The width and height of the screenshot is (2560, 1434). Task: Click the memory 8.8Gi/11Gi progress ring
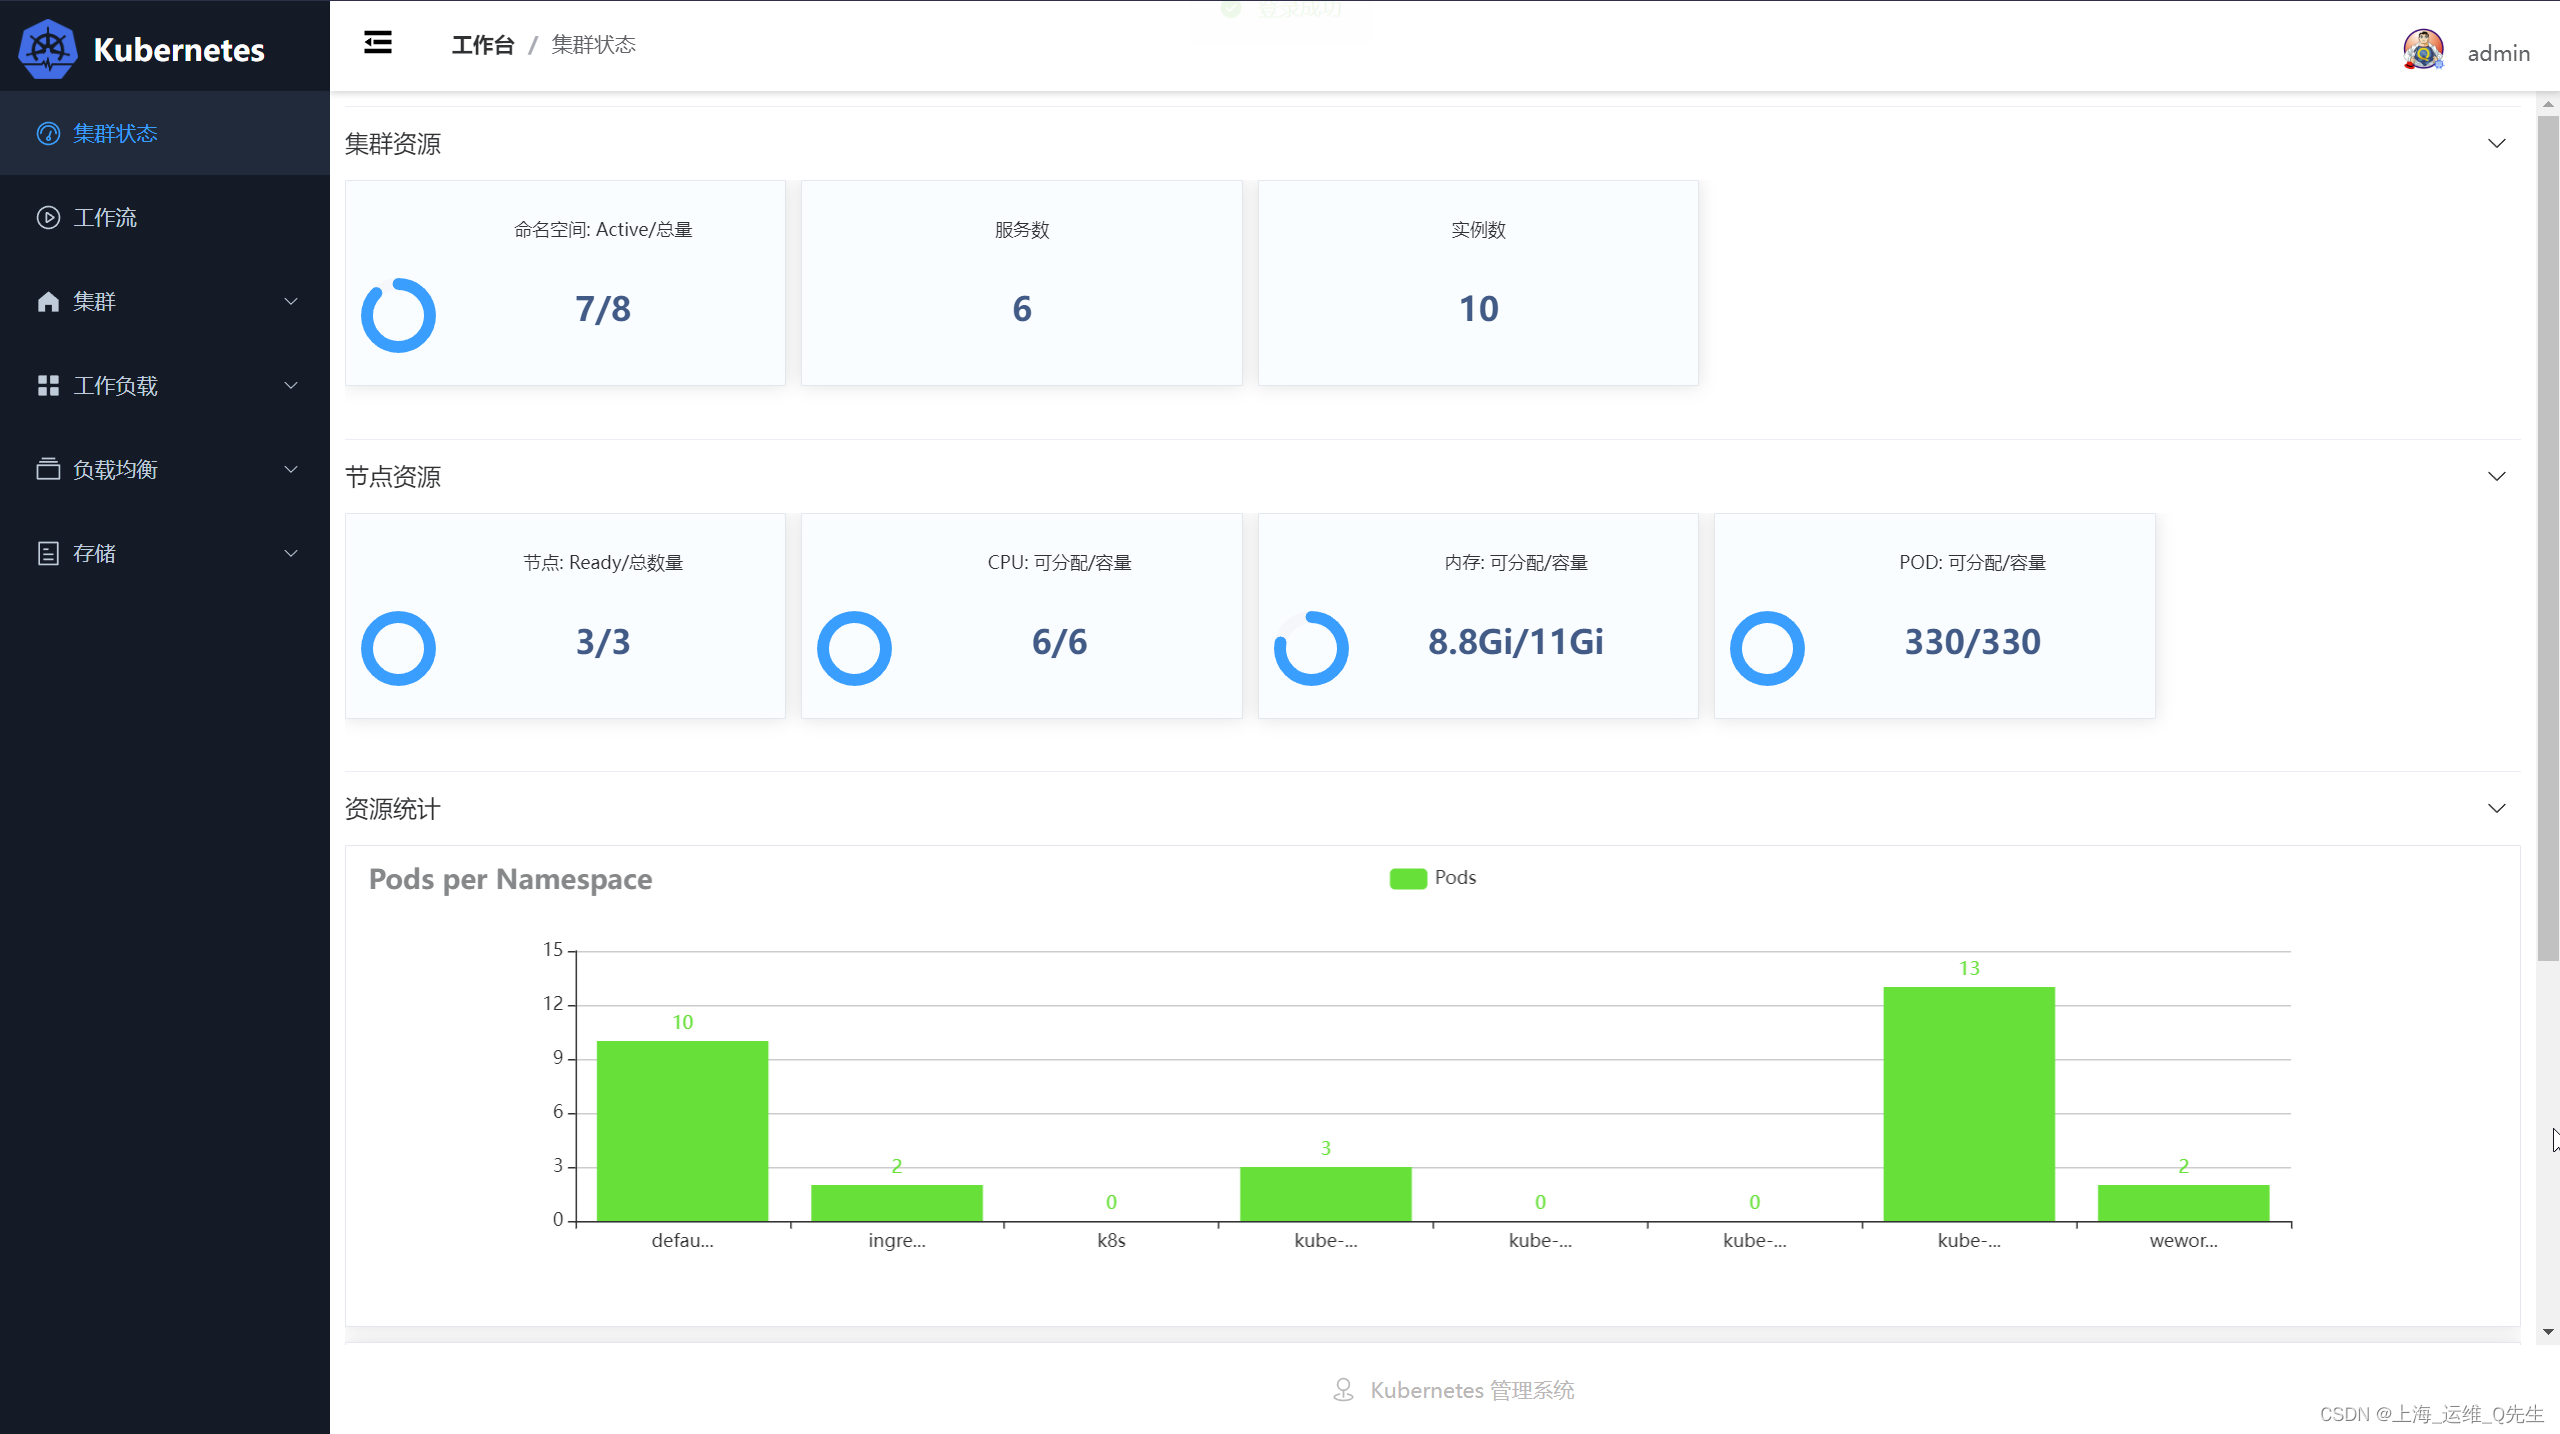point(1311,648)
